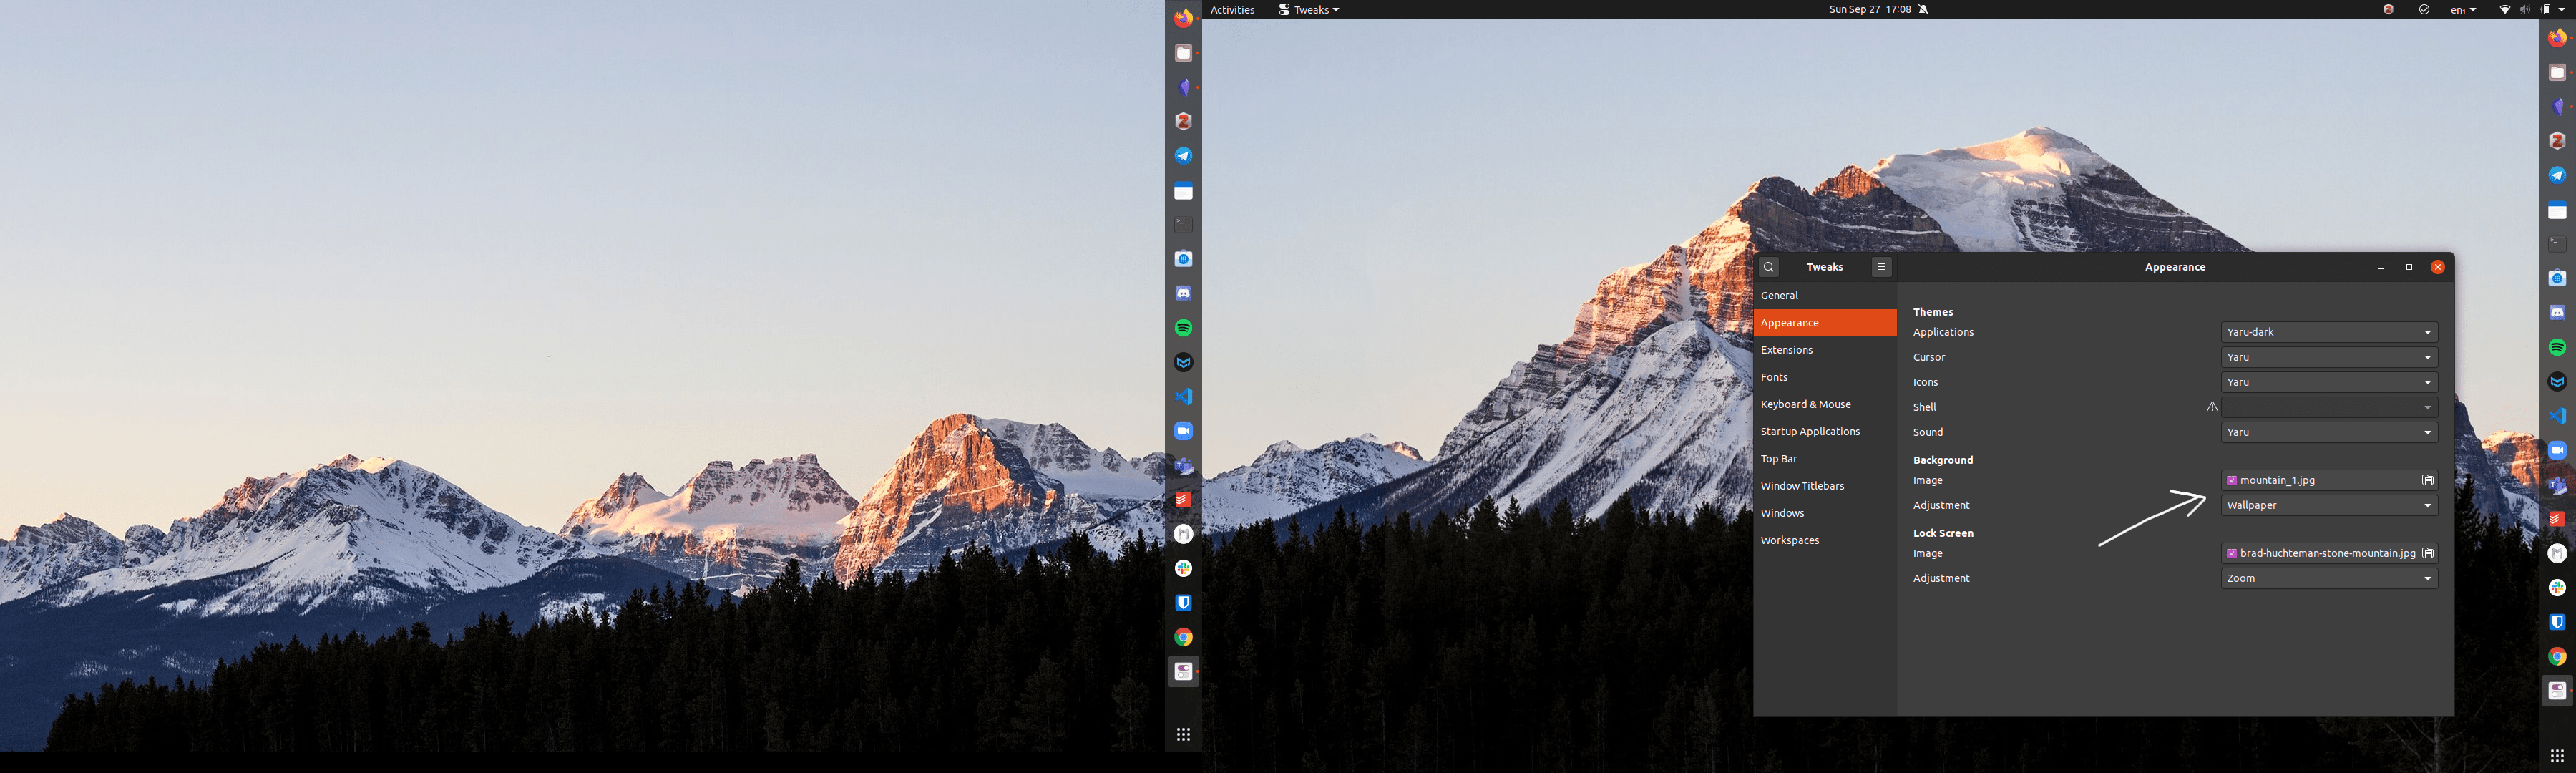2576x773 pixels.
Task: Click the file chooser icon in the Lock Screen image field
Action: (x=2427, y=553)
